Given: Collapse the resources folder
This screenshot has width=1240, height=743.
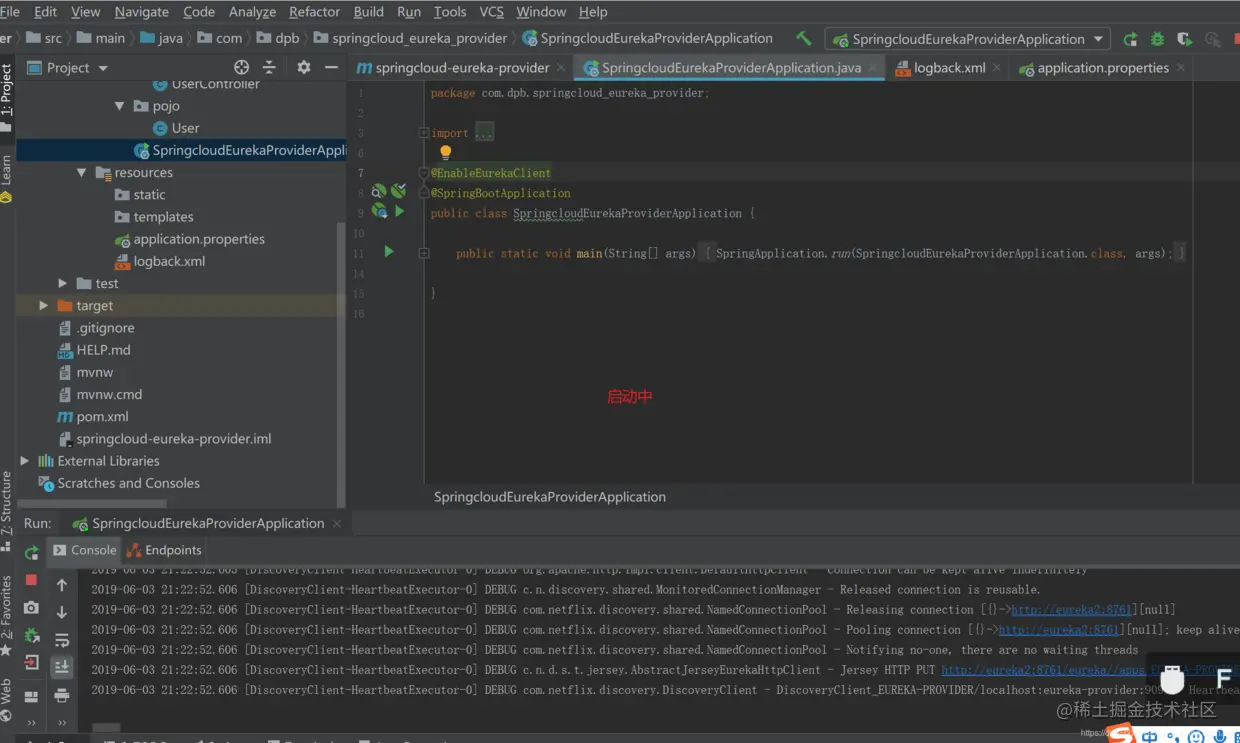Looking at the screenshot, I should pyautogui.click(x=82, y=173).
